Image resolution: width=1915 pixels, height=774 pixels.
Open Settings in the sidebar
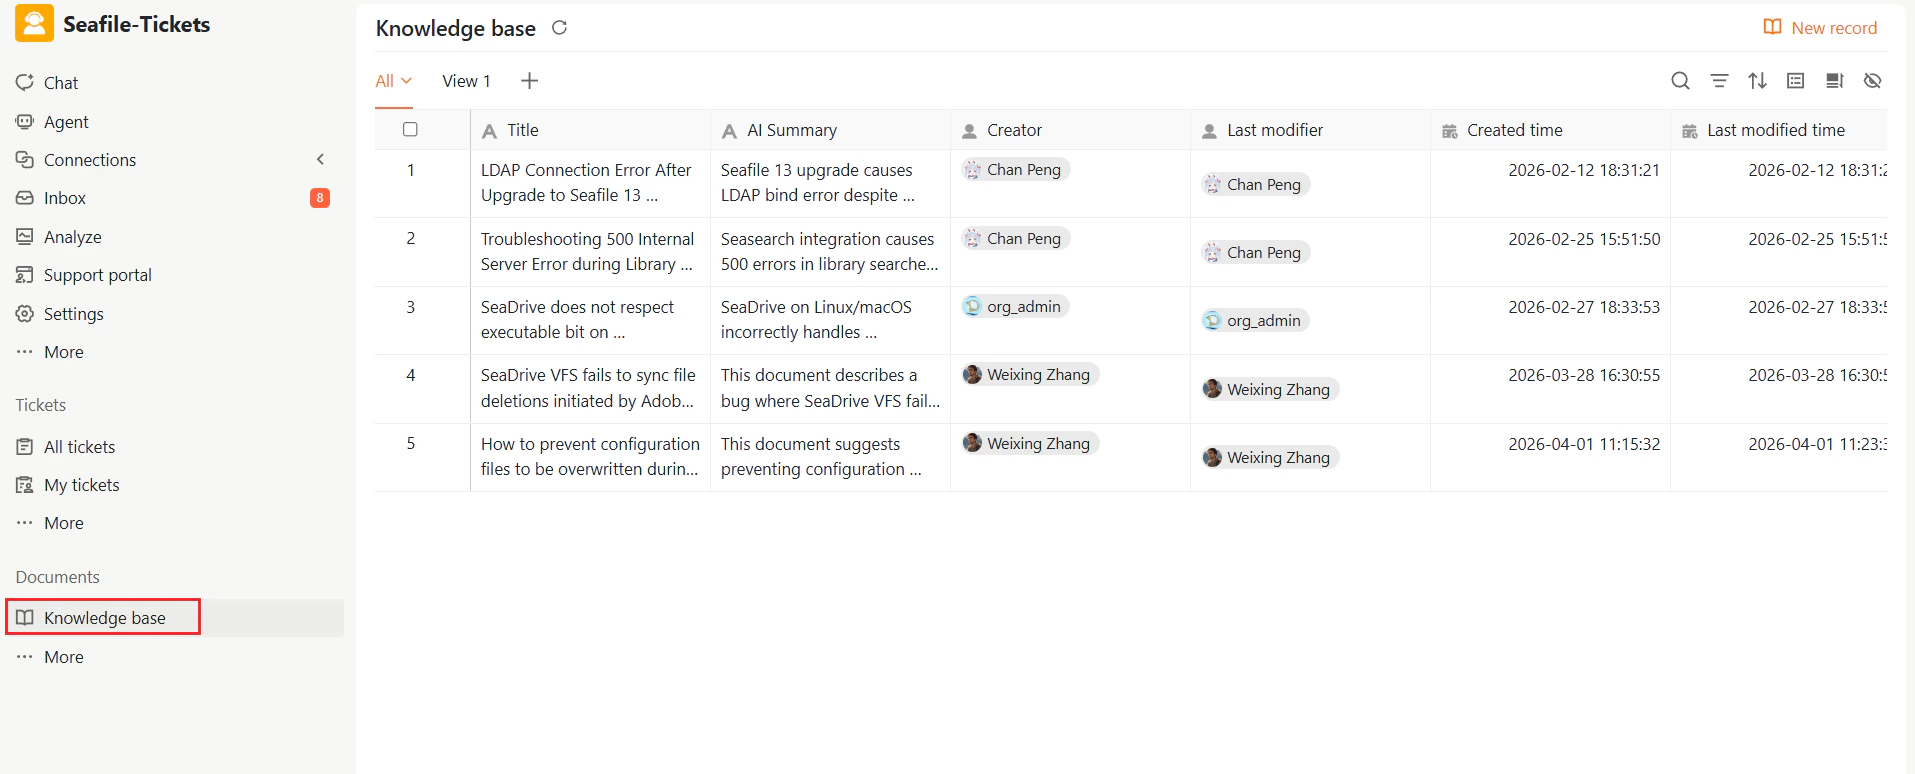point(60,314)
